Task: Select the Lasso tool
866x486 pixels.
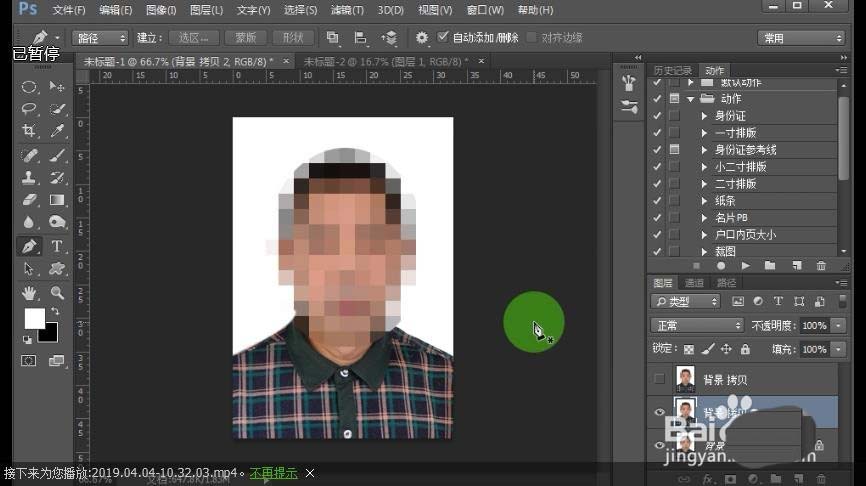Action: [x=29, y=109]
